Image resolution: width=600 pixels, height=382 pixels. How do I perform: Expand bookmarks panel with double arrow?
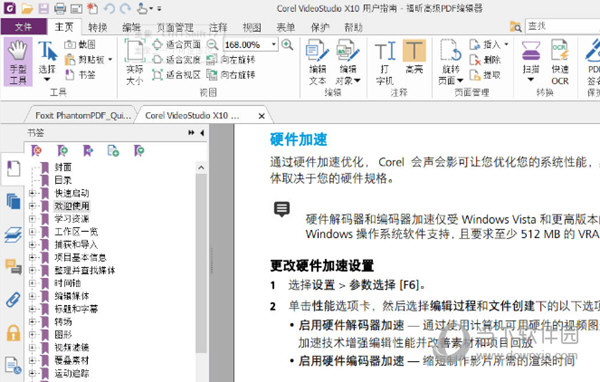(x=191, y=133)
